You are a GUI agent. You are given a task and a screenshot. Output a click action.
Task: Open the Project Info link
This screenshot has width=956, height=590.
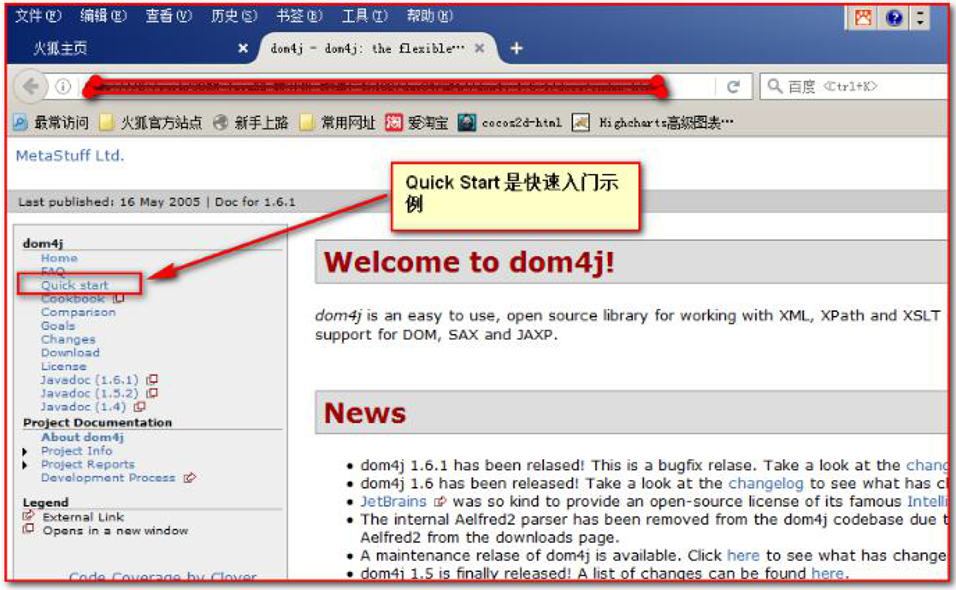click(x=76, y=451)
